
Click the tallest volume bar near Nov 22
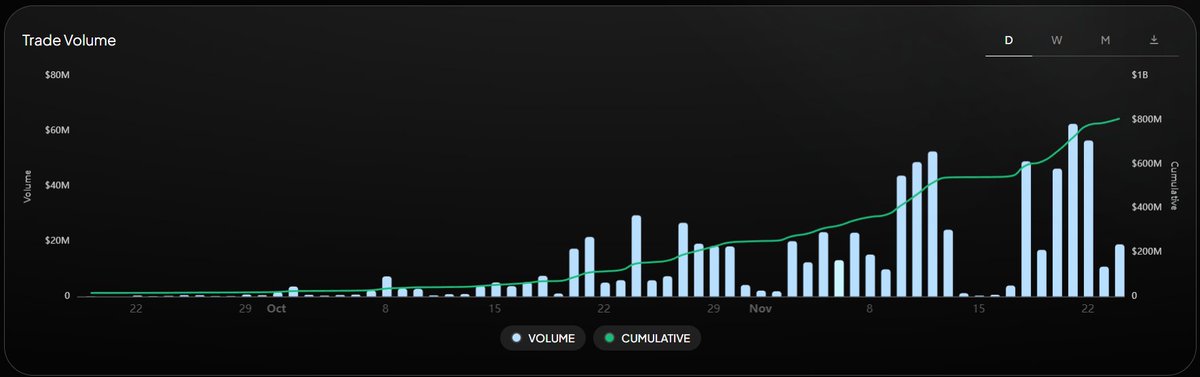[1073, 210]
